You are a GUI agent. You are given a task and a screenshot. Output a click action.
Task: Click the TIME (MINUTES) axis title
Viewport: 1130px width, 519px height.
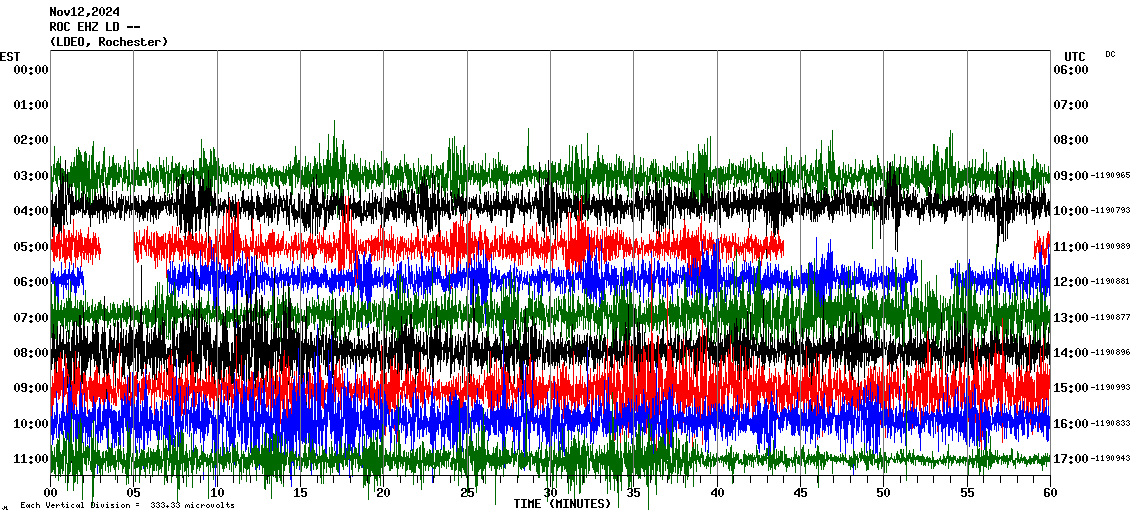click(x=562, y=504)
